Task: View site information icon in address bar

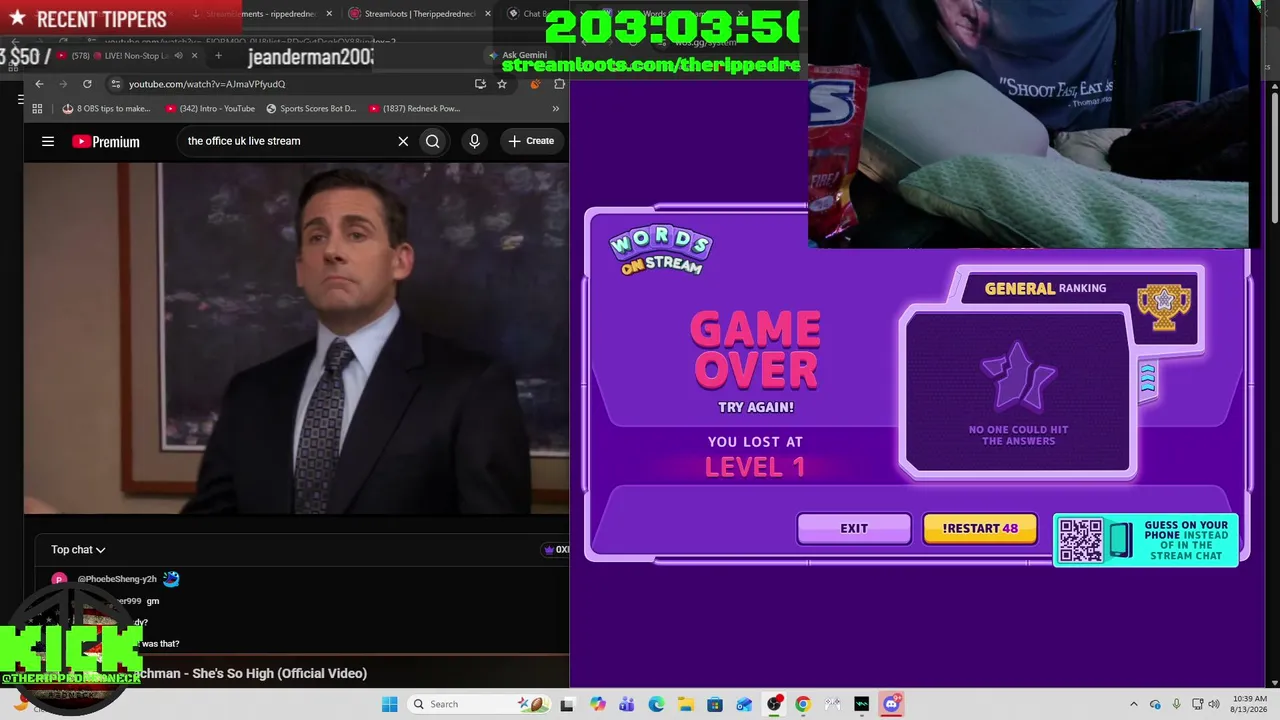Action: point(116,84)
